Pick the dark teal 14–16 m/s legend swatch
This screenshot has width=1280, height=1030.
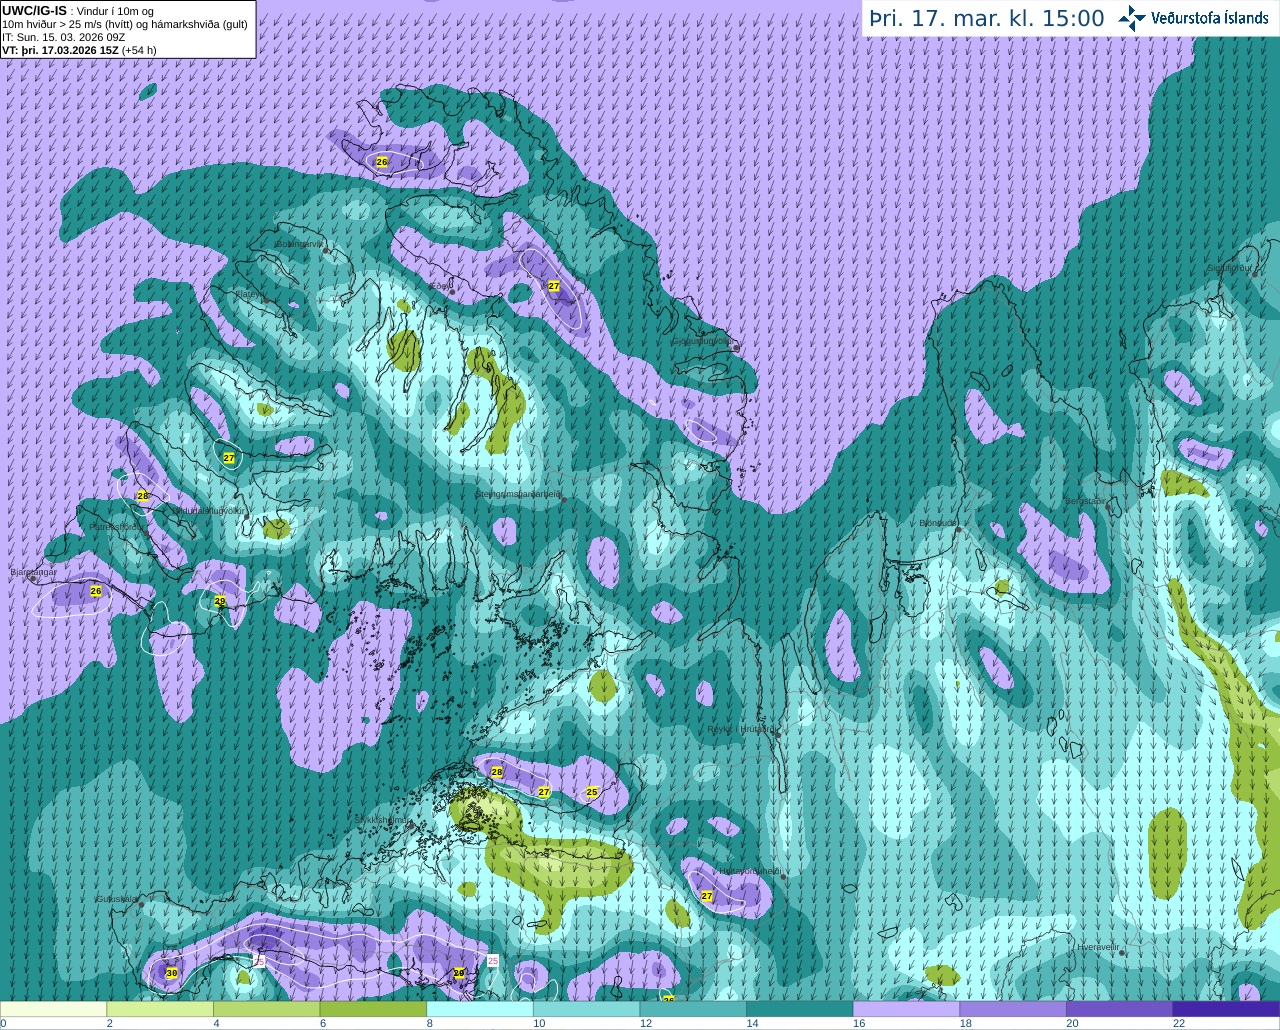800,1008
